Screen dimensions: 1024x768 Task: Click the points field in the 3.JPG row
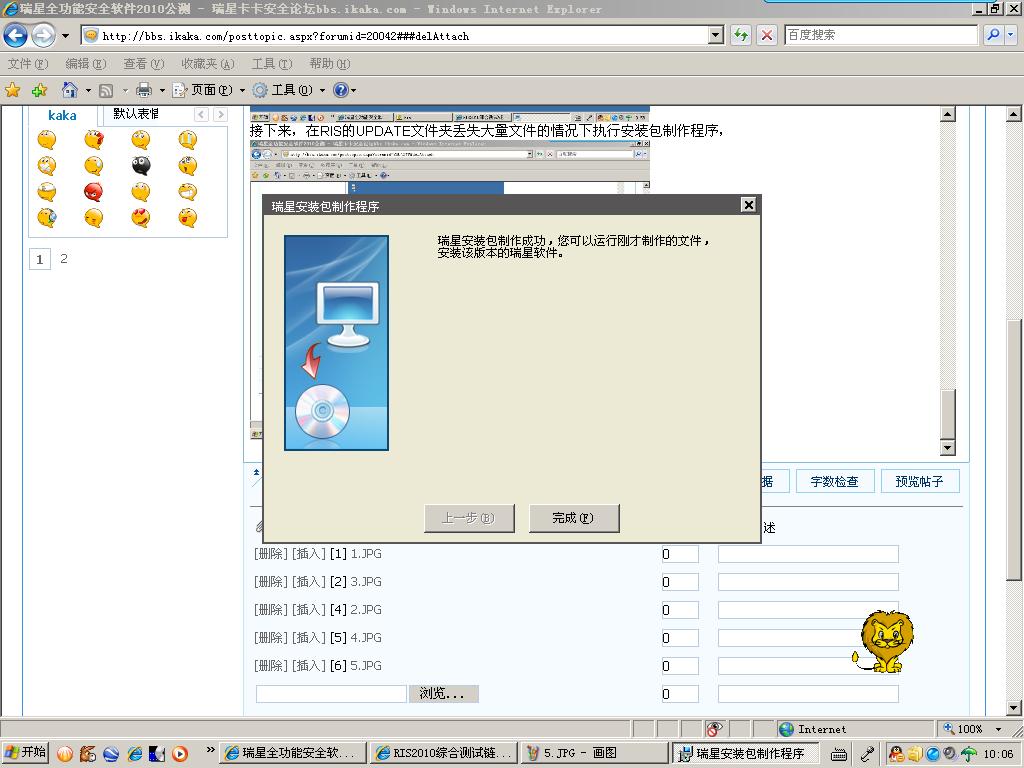tap(680, 583)
